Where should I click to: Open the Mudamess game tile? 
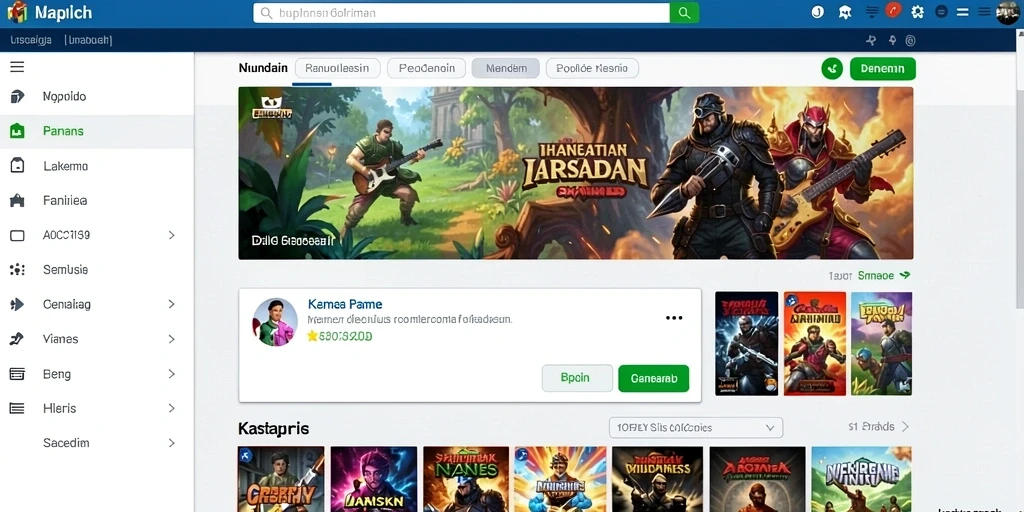pos(657,479)
